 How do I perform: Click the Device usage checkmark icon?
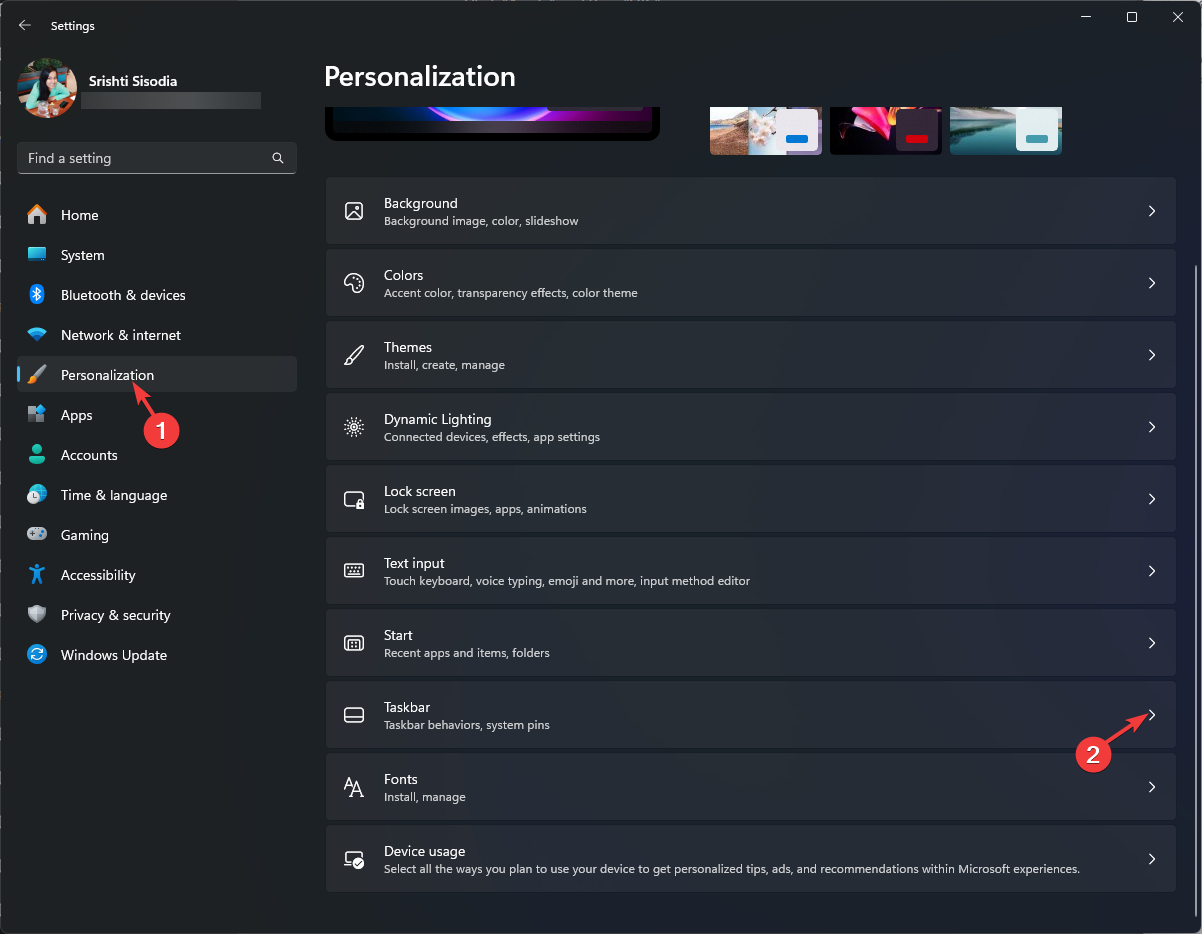point(354,859)
